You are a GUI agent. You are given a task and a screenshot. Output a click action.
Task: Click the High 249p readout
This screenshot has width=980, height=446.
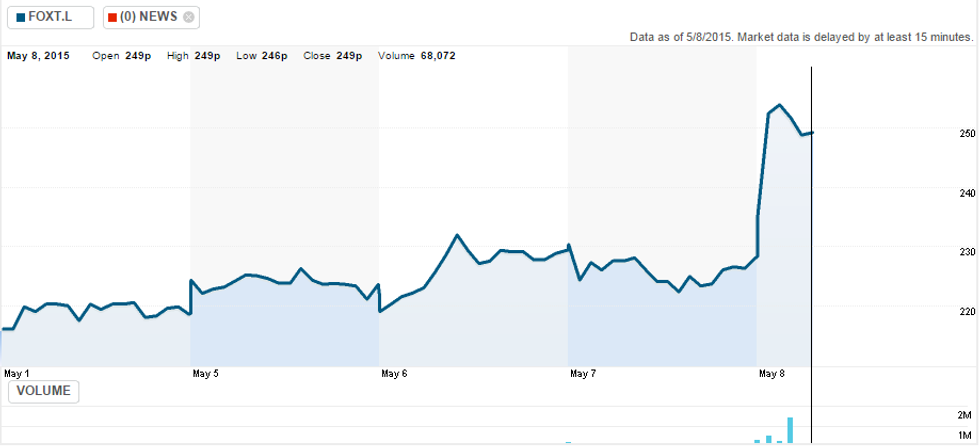click(194, 56)
